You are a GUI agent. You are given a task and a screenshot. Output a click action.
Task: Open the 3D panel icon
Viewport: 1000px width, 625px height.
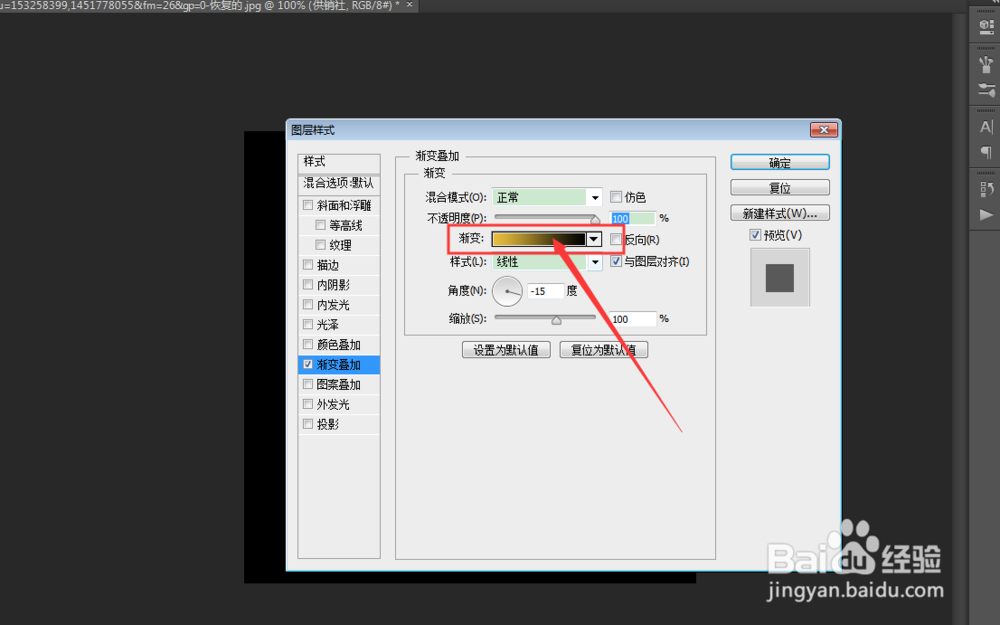(x=986, y=27)
